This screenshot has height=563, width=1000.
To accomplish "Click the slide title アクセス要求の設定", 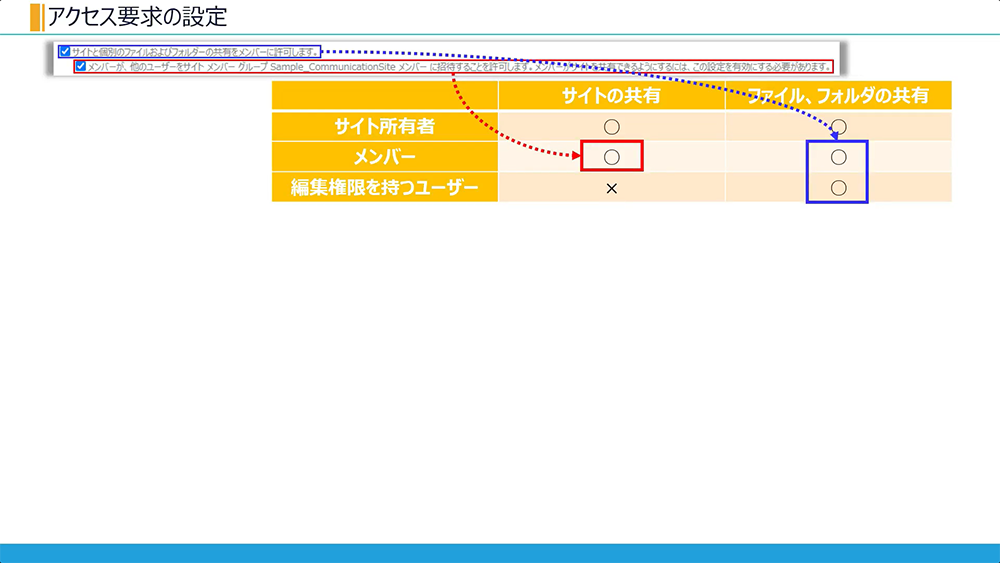I will coord(137,17).
